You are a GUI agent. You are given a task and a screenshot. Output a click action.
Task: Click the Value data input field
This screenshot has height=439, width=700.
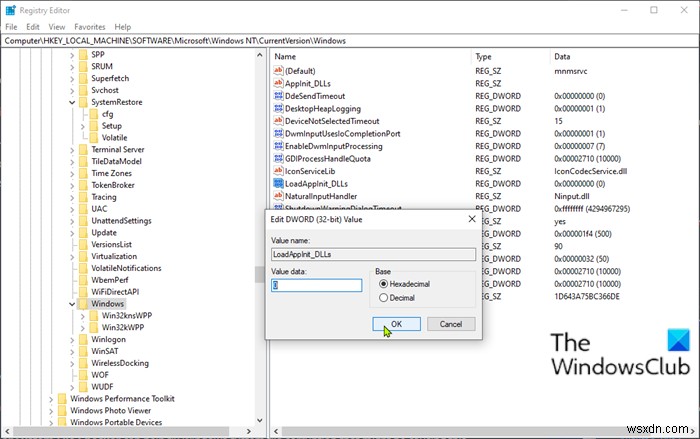[317, 285]
